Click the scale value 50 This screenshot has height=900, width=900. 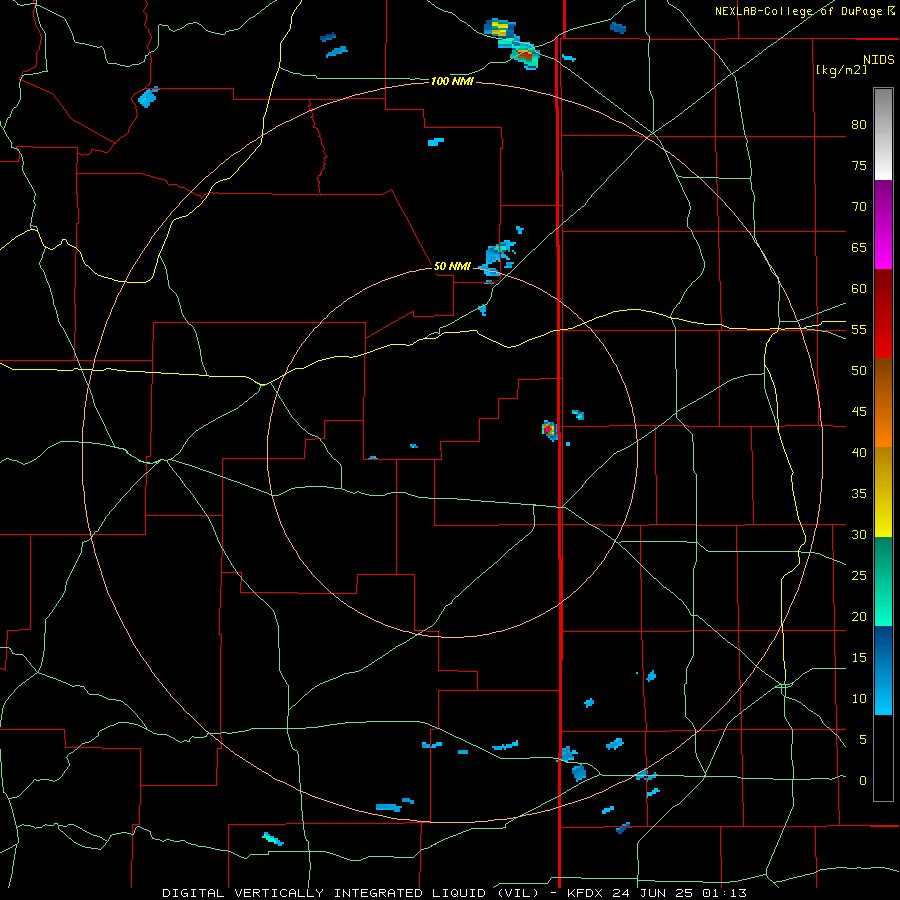pos(859,370)
